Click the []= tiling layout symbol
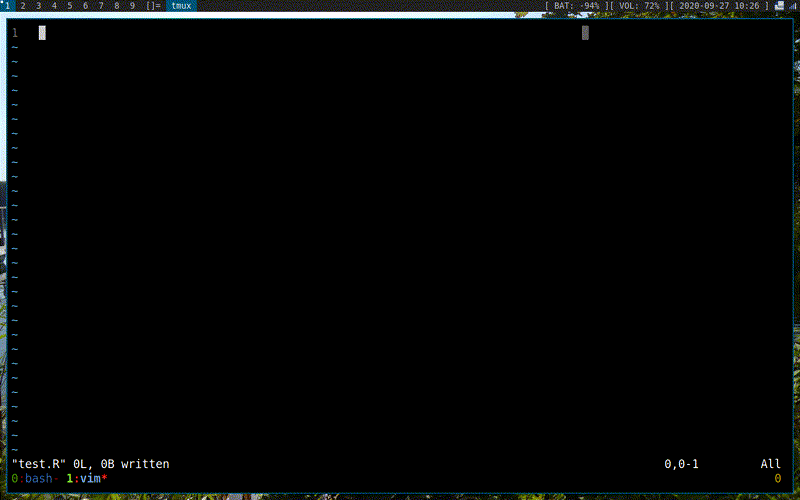Viewport: 800px width, 500px height. (153, 6)
